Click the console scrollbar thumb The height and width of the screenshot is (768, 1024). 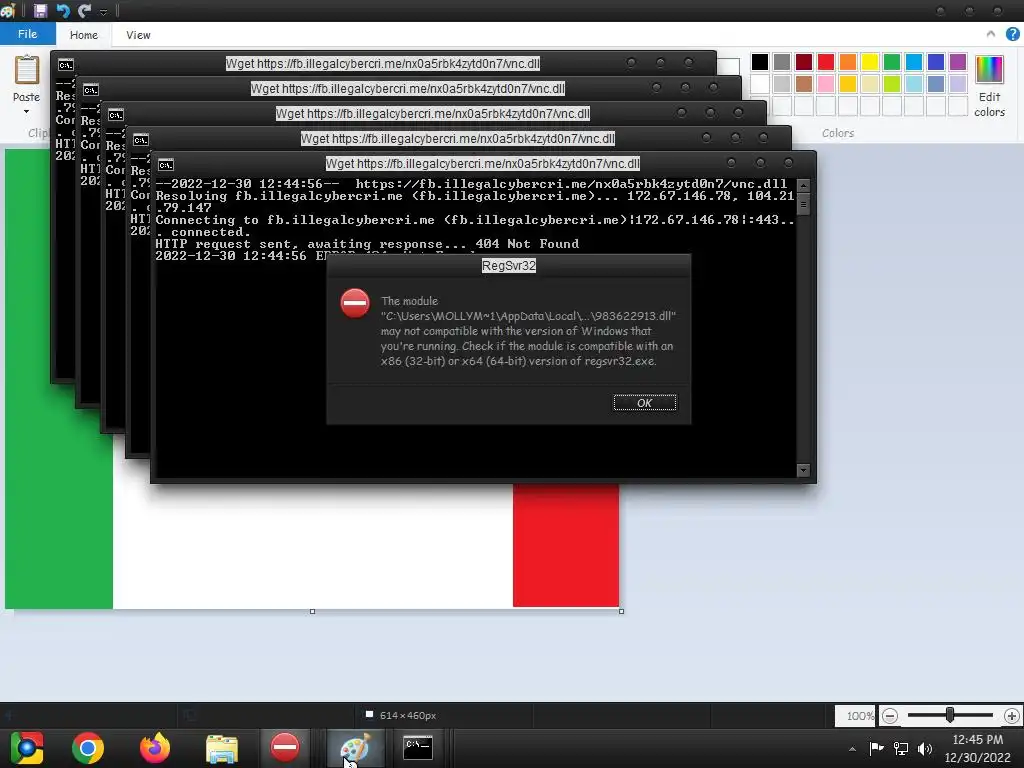[803, 204]
